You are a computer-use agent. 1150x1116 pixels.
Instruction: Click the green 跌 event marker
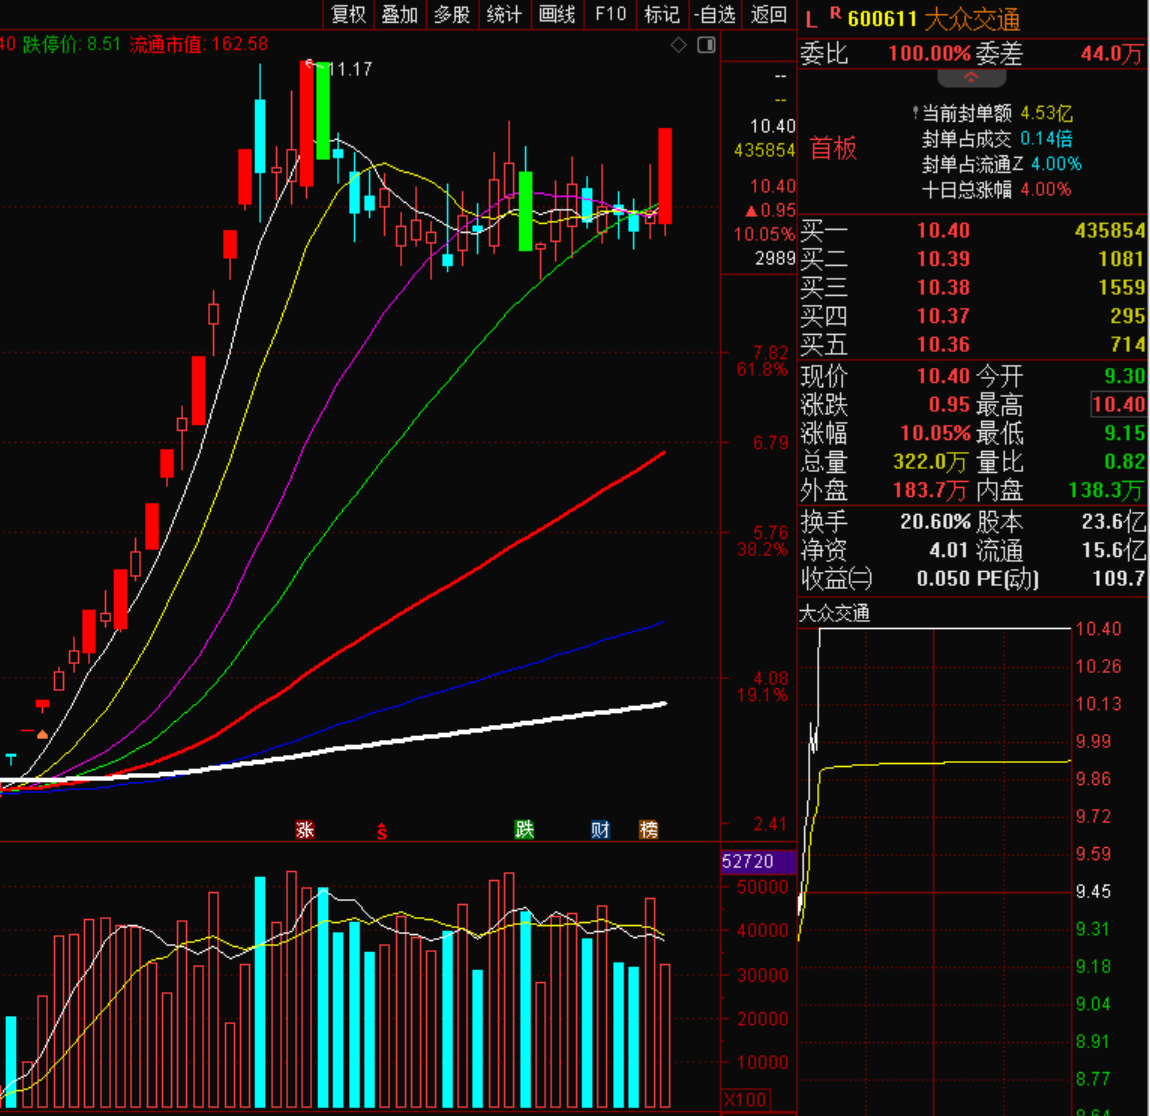[x=524, y=829]
